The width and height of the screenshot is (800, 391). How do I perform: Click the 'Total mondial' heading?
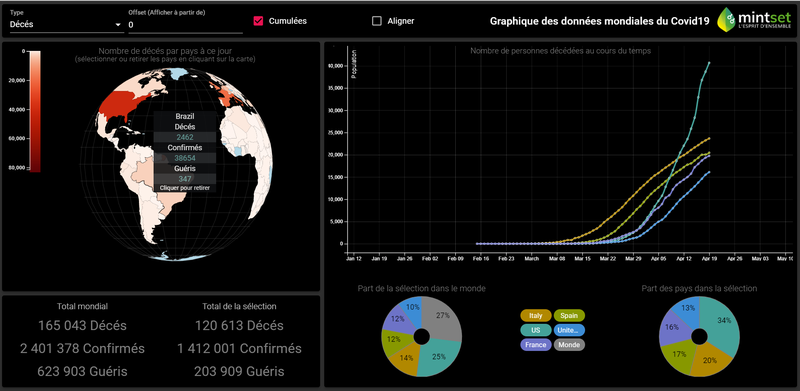(82, 306)
